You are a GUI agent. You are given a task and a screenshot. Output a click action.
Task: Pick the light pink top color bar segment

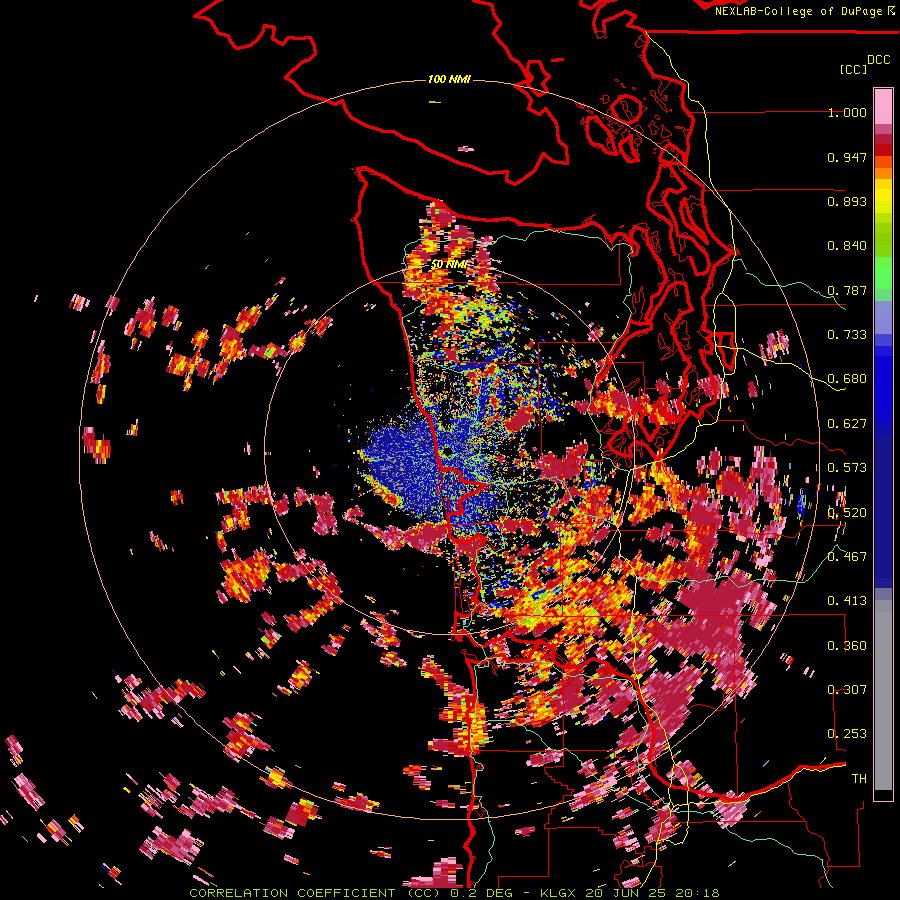(x=883, y=106)
